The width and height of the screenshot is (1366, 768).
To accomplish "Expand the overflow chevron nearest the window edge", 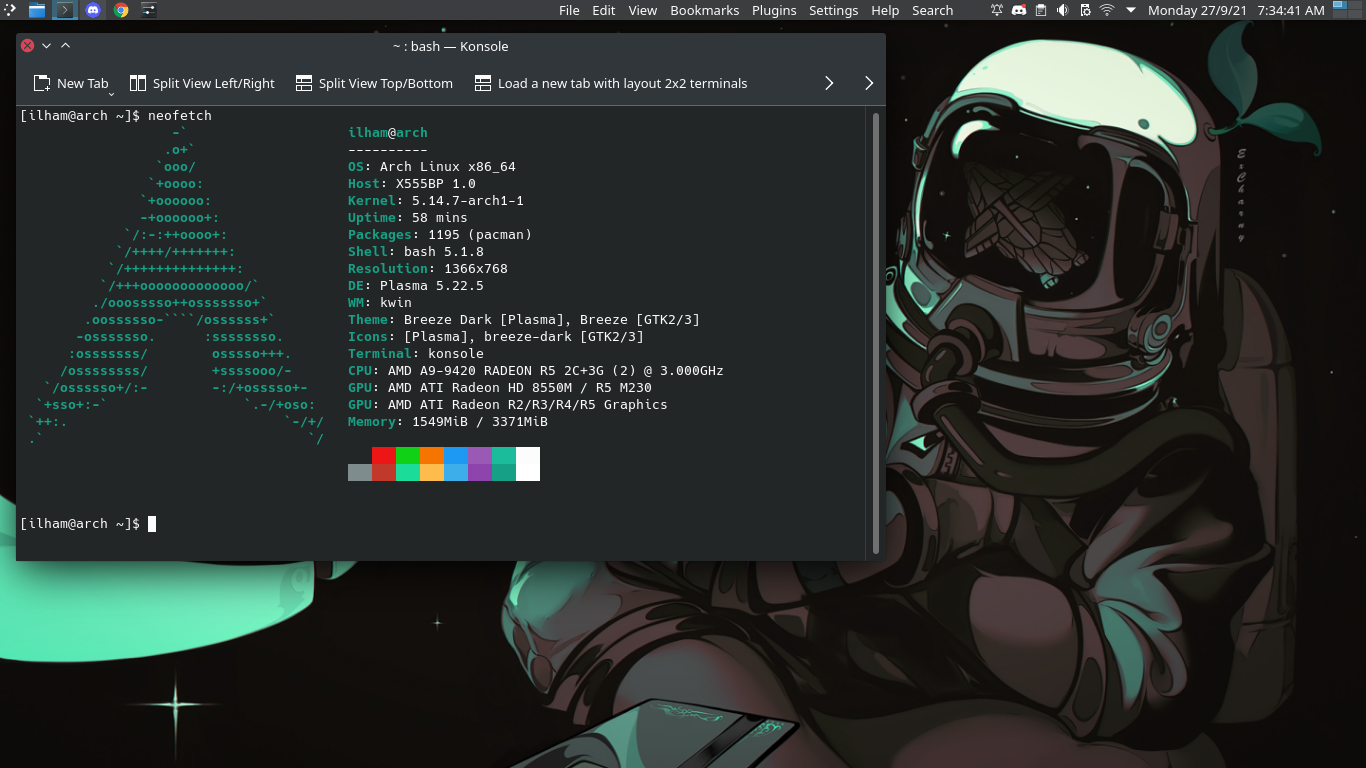I will [869, 83].
